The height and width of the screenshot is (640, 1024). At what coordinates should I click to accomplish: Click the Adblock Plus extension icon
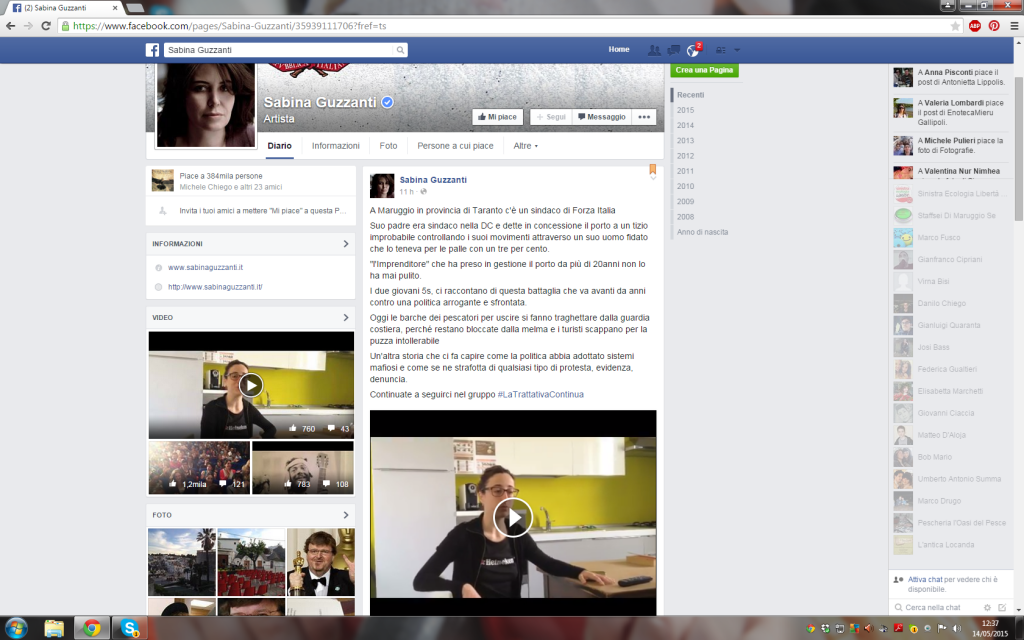pyautogui.click(x=974, y=26)
